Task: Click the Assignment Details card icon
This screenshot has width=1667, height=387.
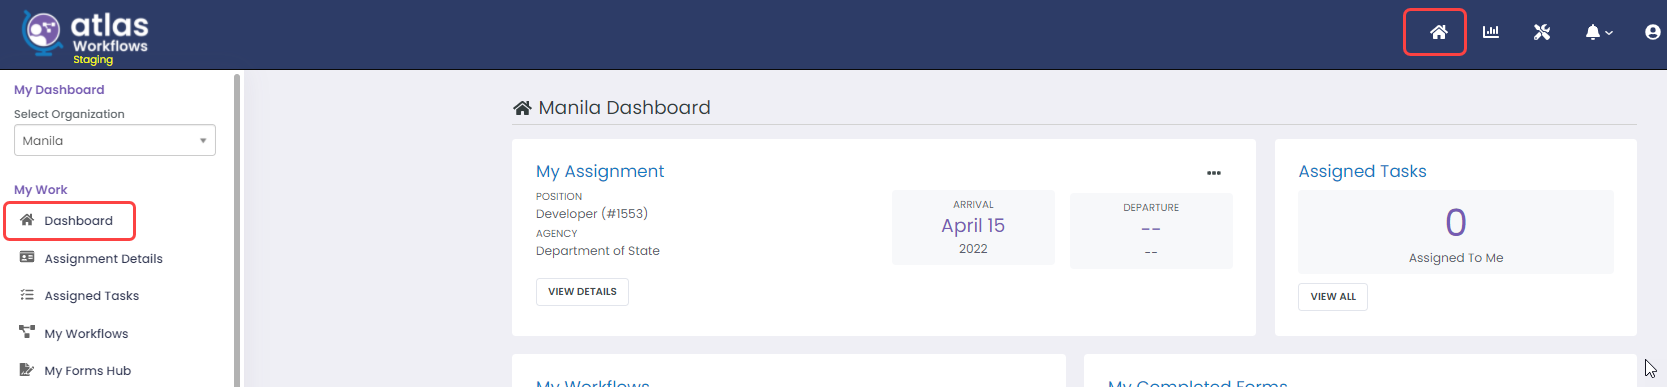Action: pos(27,258)
